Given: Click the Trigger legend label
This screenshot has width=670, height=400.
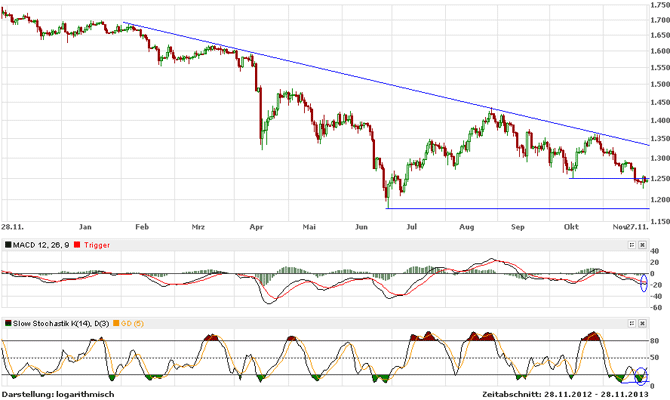Looking at the screenshot, I should click(98, 244).
